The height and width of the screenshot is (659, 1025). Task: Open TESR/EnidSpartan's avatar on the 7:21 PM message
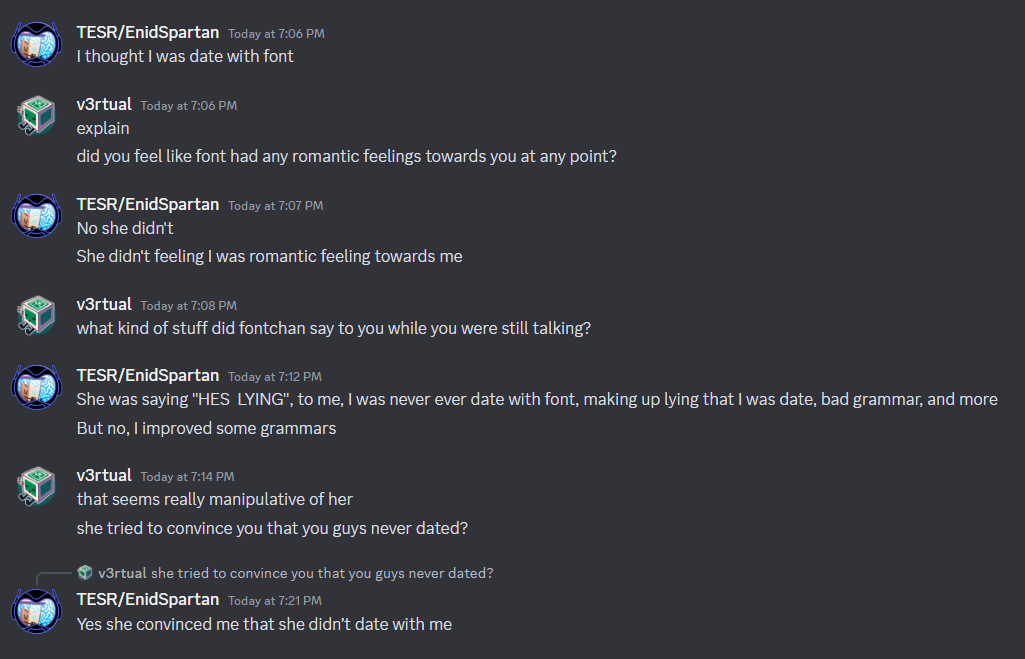(x=37, y=612)
